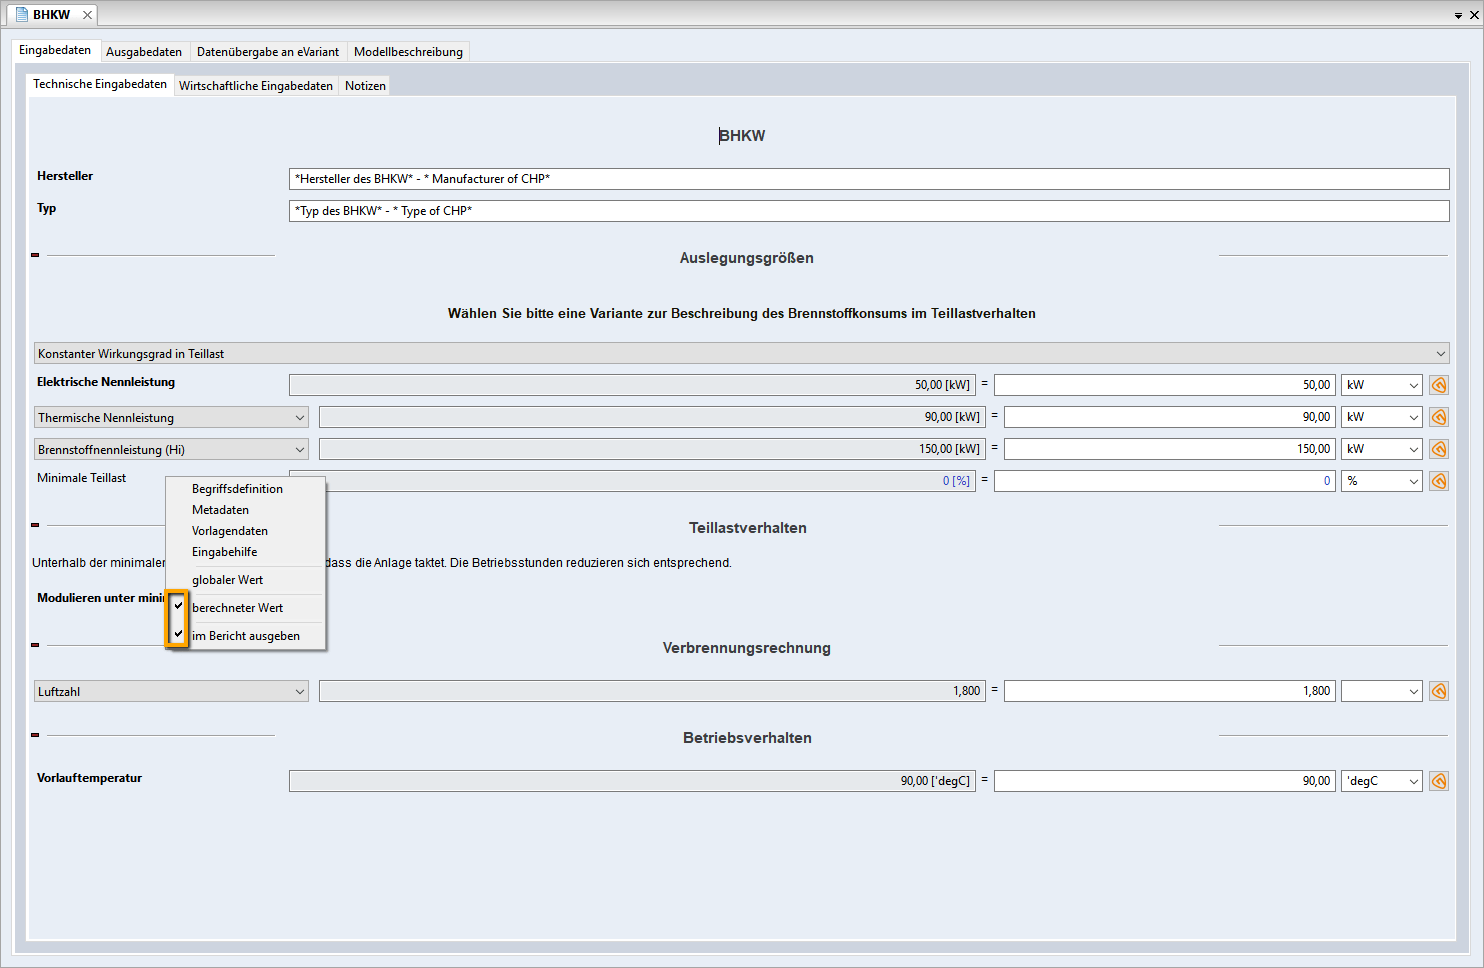
Task: Open the Thermische Nennleistung dropdown
Action: [x=171, y=418]
